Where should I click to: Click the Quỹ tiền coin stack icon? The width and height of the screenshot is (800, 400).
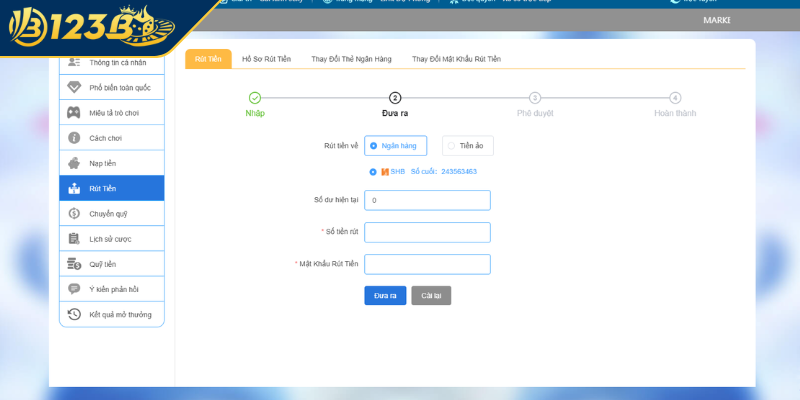pos(74,264)
